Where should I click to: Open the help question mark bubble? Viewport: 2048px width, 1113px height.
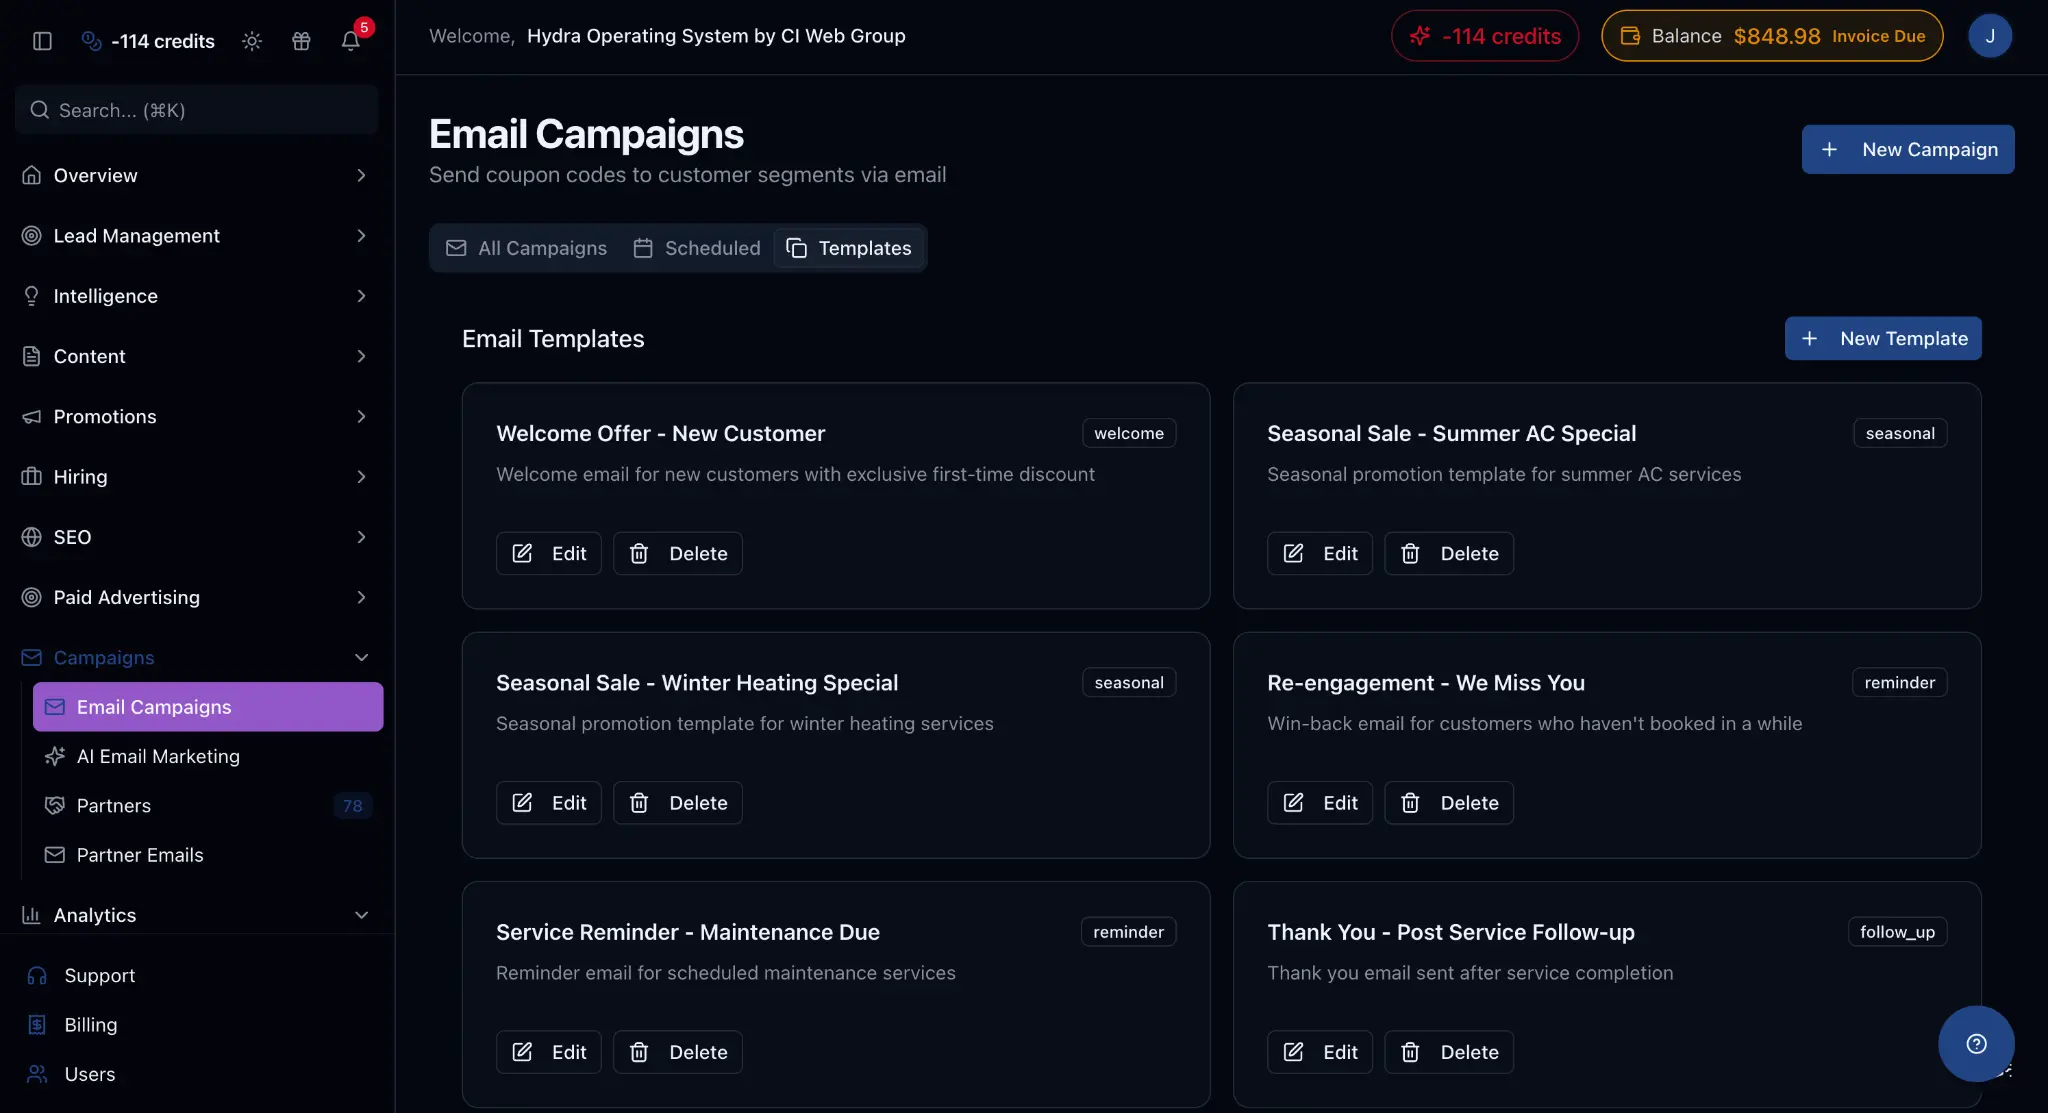coord(1975,1043)
